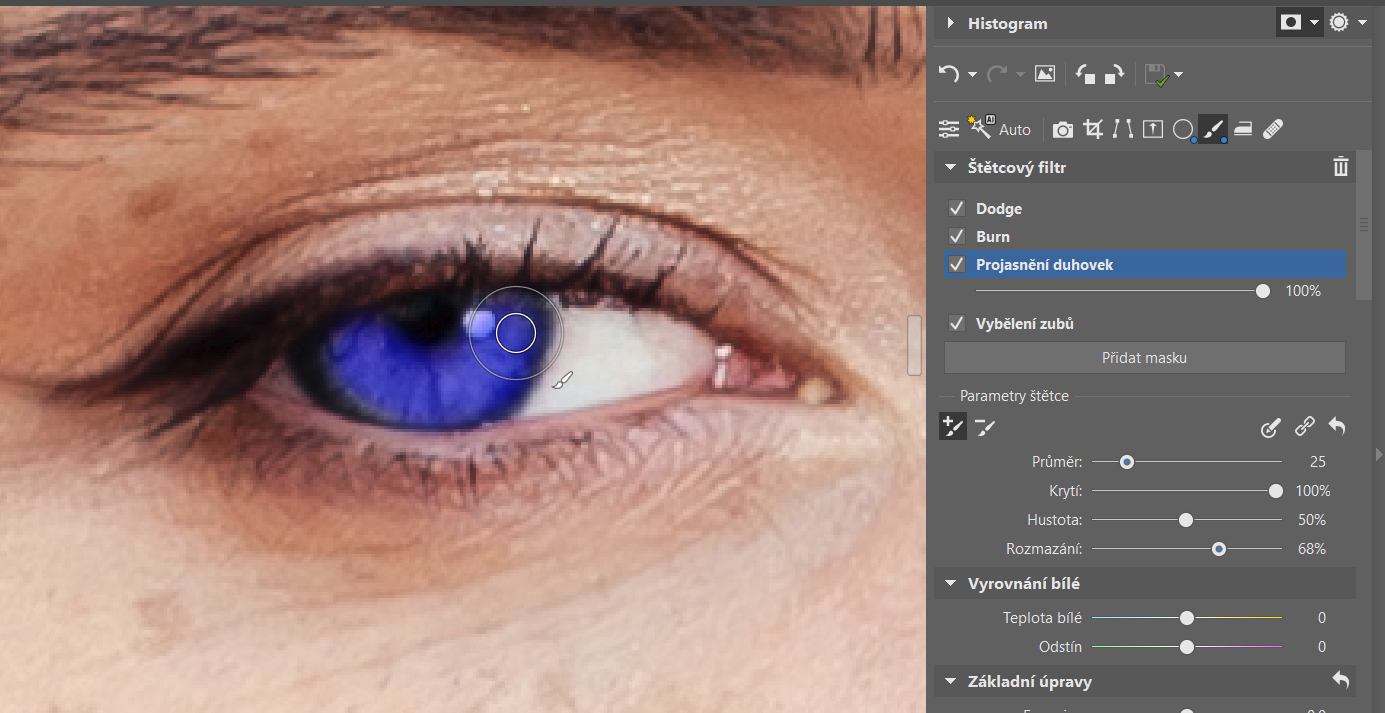Choose the Radial filter circle icon
1385x713 pixels.
[x=1183, y=129]
